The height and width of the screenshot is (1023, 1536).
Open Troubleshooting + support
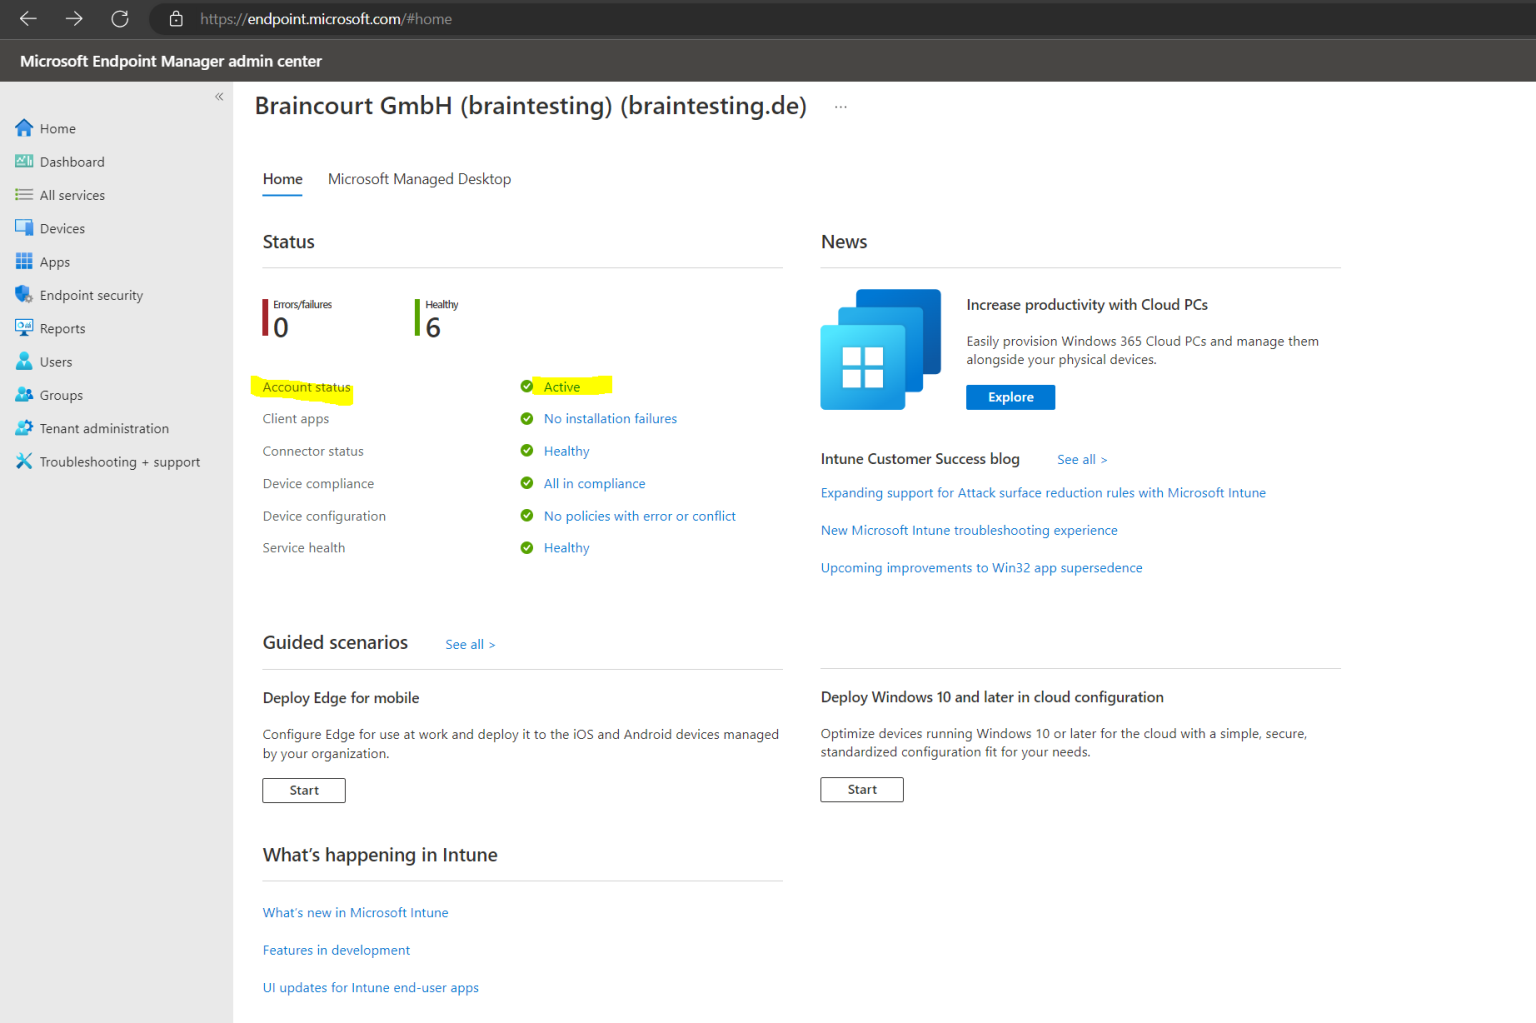pos(118,461)
